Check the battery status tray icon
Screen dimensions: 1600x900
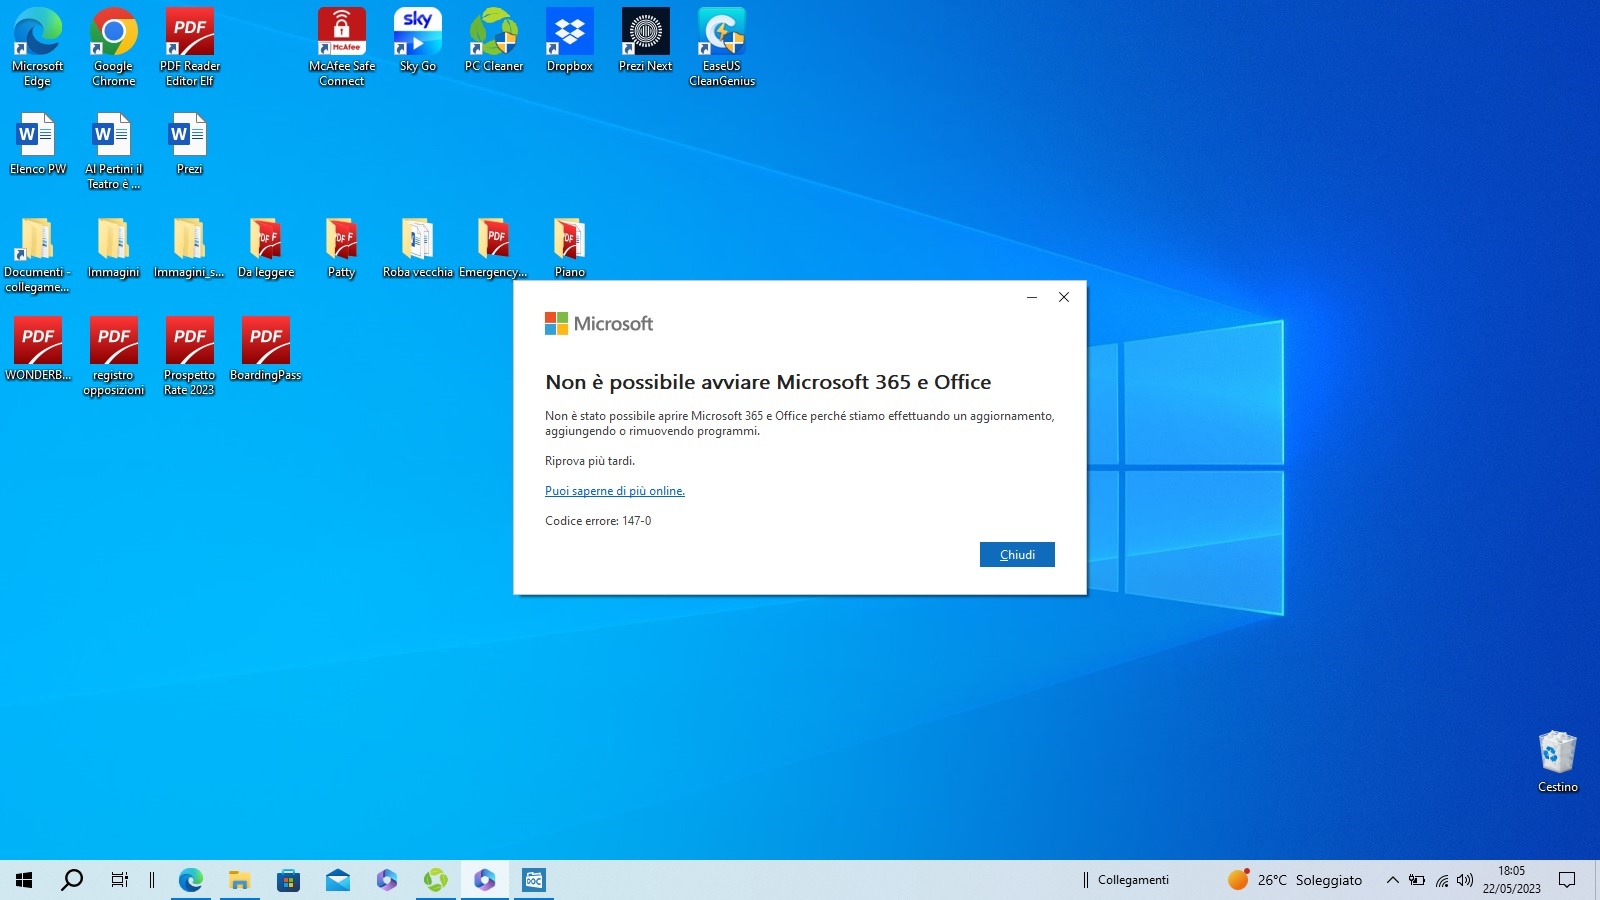click(1417, 880)
